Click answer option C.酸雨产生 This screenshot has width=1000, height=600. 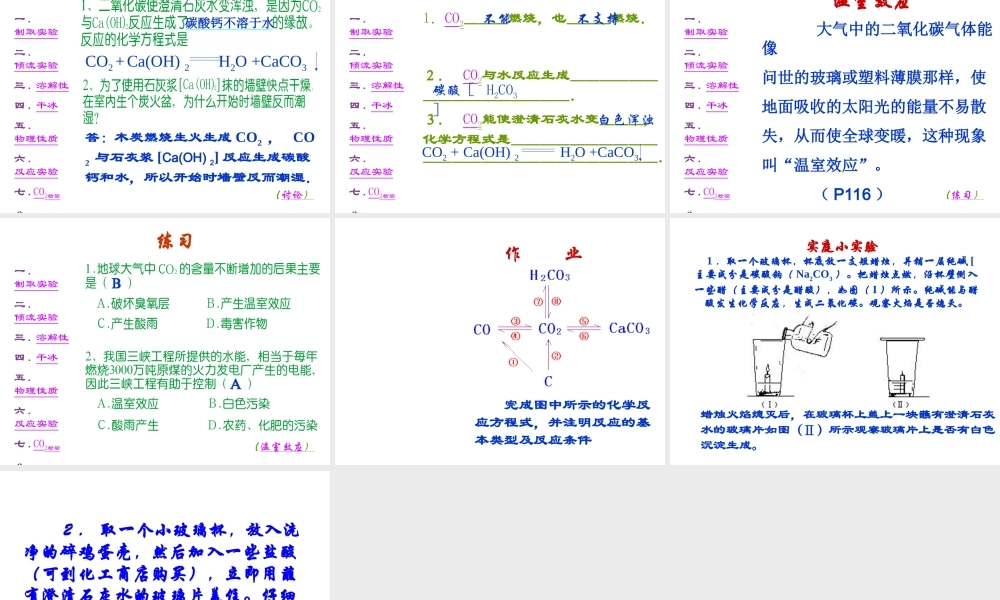(x=128, y=425)
